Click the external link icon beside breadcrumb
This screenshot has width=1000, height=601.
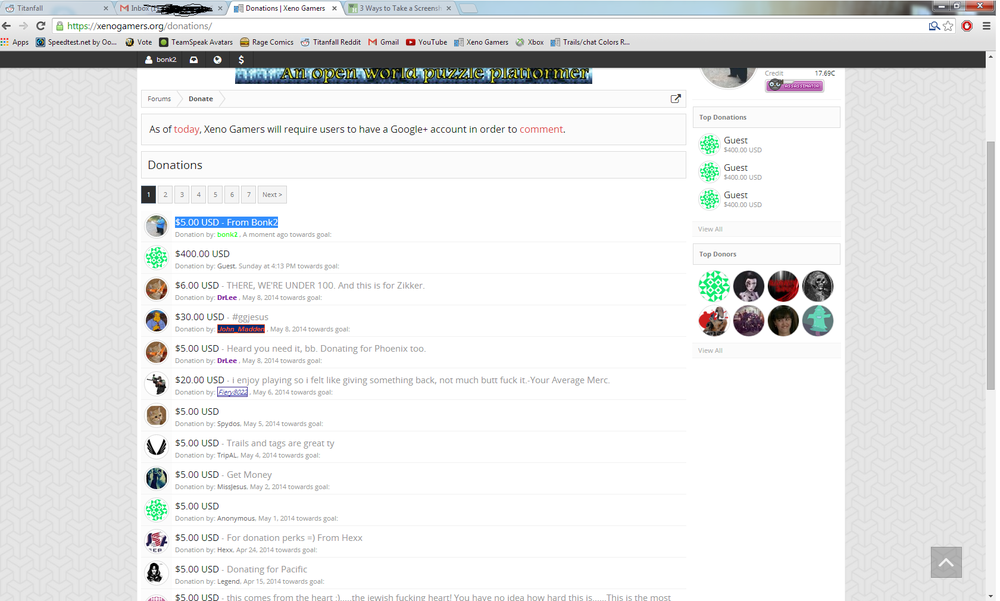(675, 99)
